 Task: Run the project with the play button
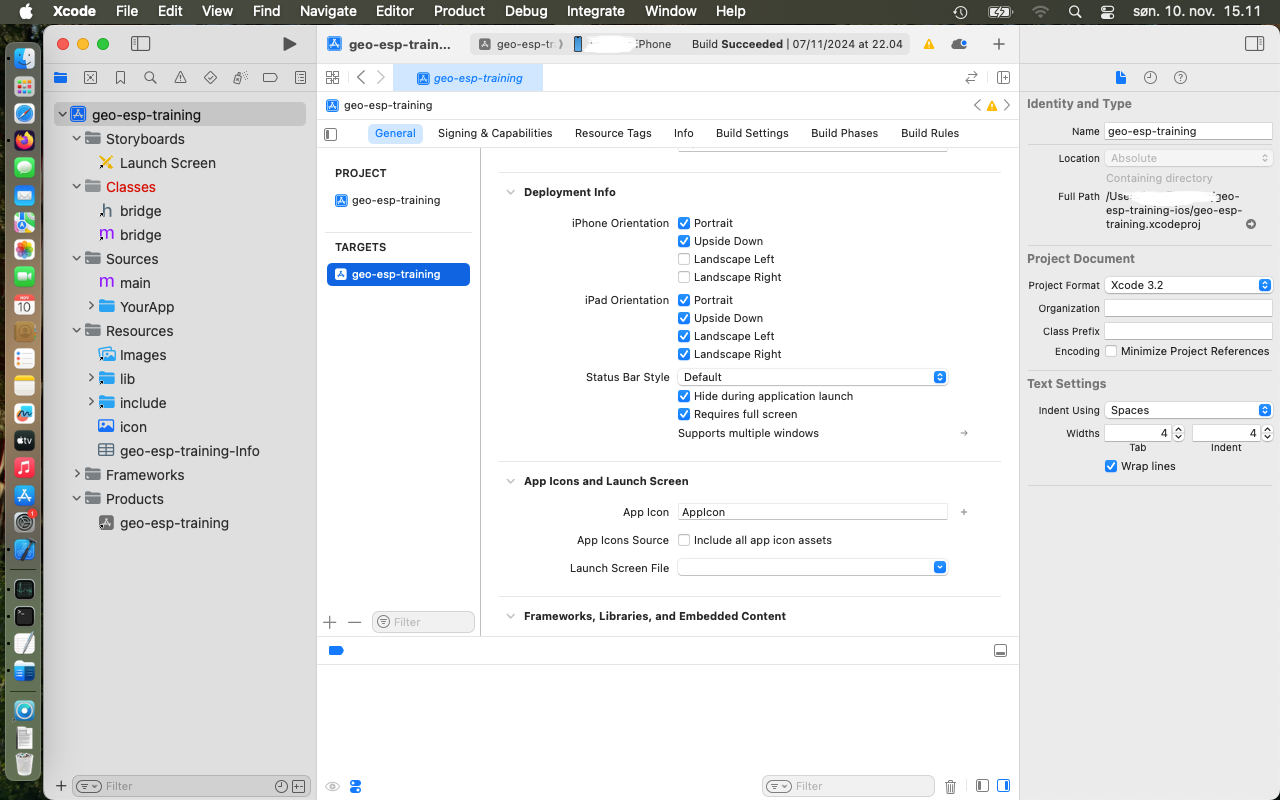click(x=289, y=44)
